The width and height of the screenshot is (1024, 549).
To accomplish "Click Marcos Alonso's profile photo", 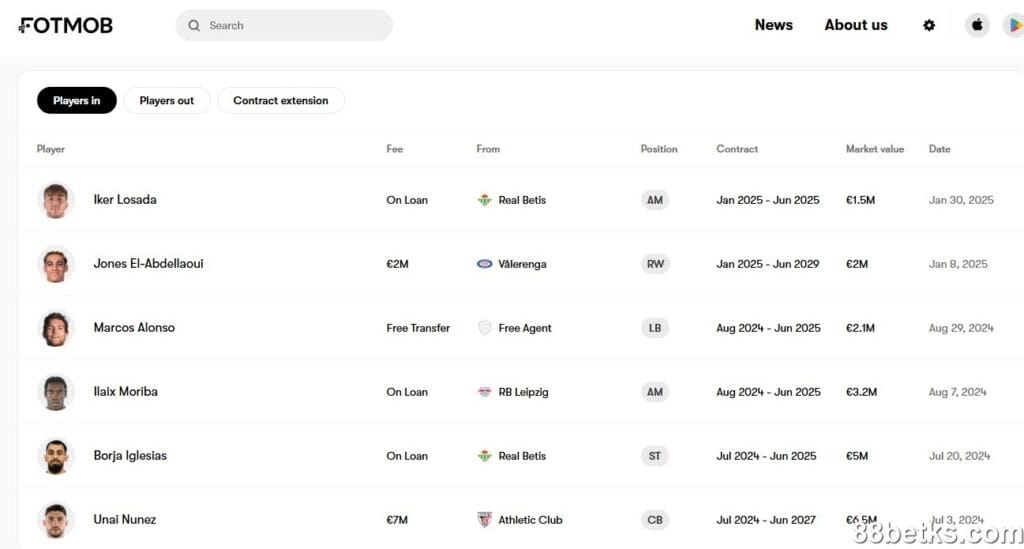I will pos(56,328).
